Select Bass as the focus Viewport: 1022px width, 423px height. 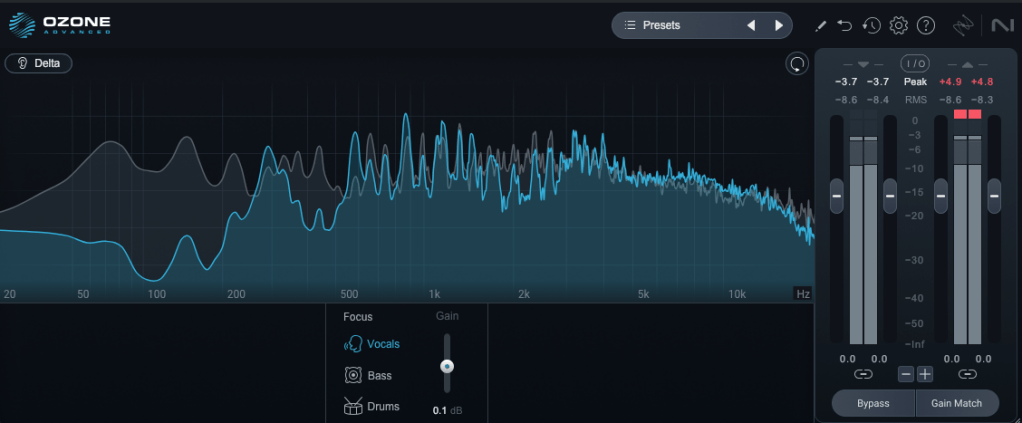click(368, 376)
